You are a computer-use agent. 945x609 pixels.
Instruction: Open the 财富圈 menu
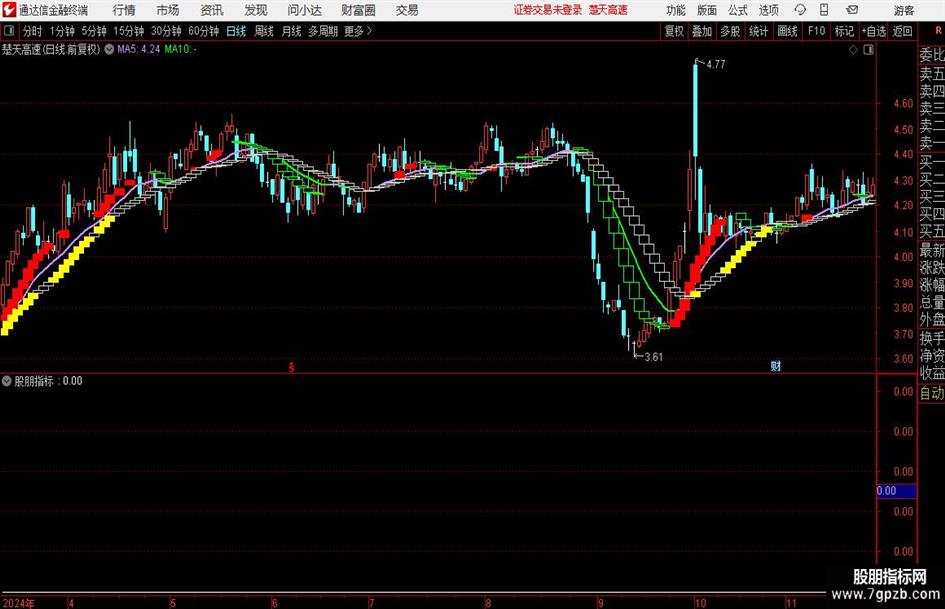pos(358,10)
